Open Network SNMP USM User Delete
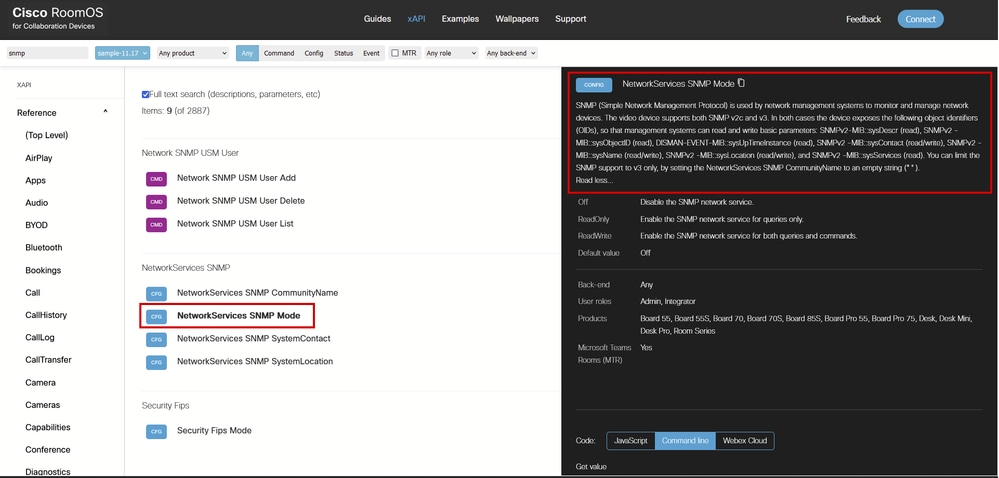Viewport: 999px width, 478px height. [241, 201]
